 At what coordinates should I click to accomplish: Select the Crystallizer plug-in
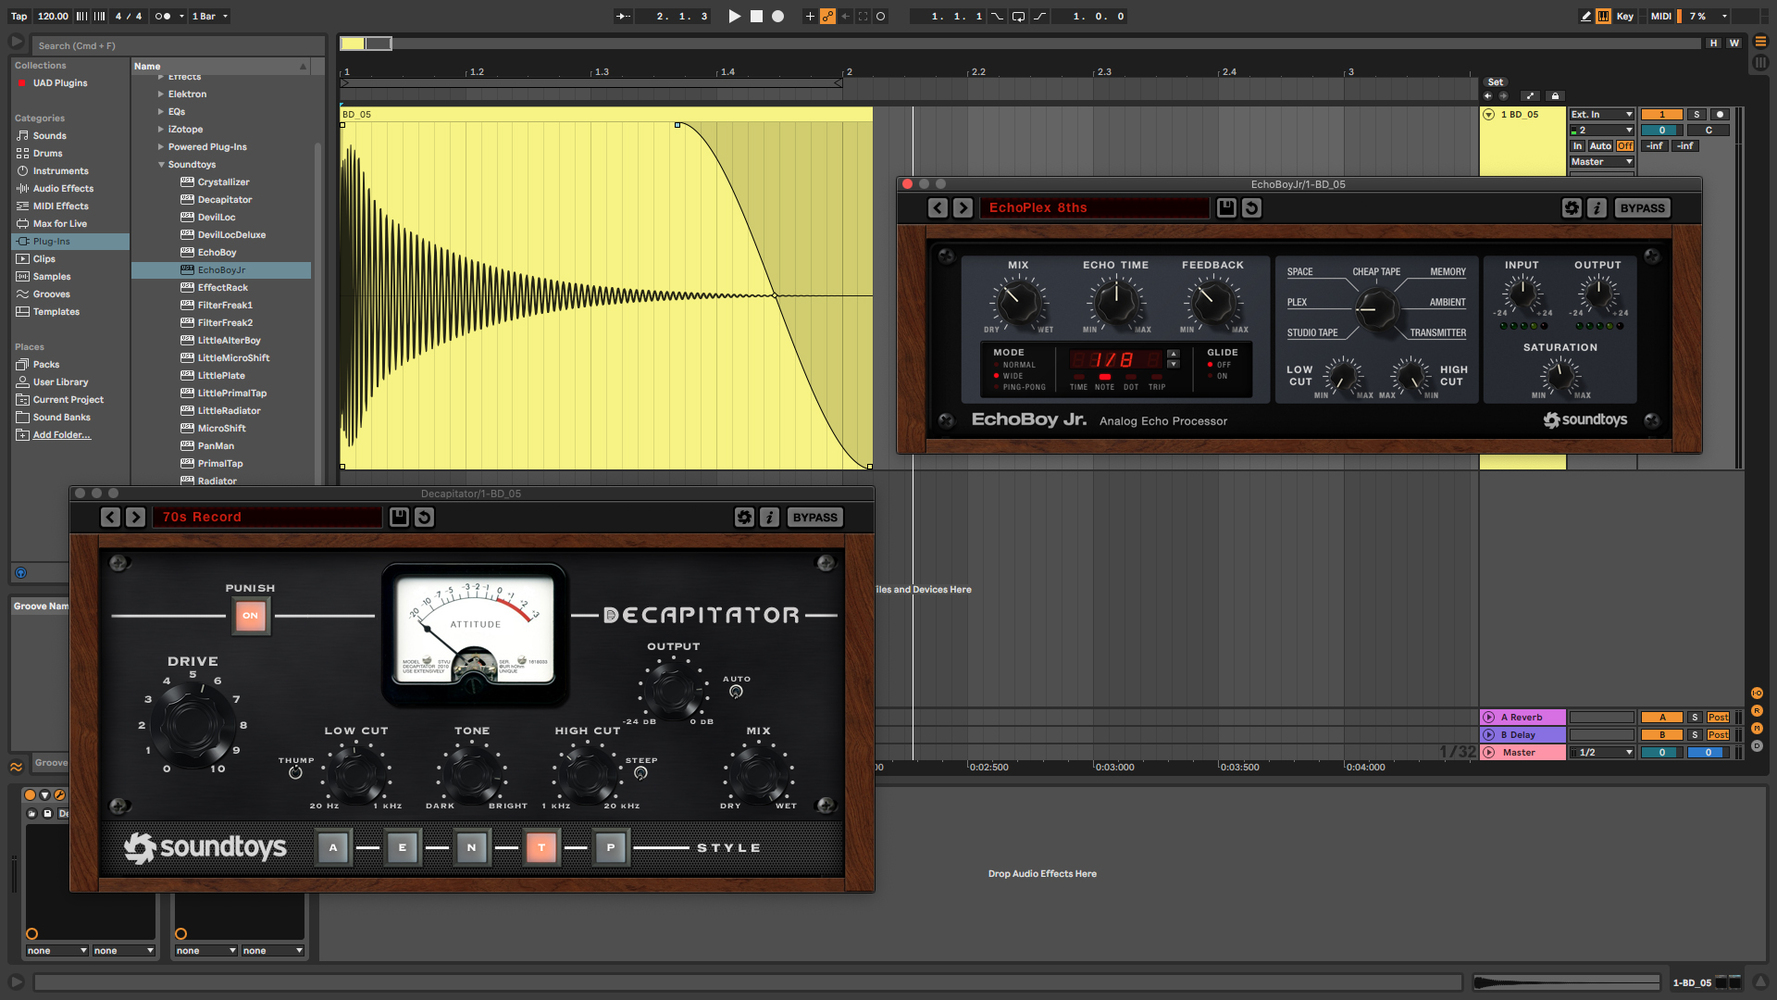pyautogui.click(x=223, y=182)
